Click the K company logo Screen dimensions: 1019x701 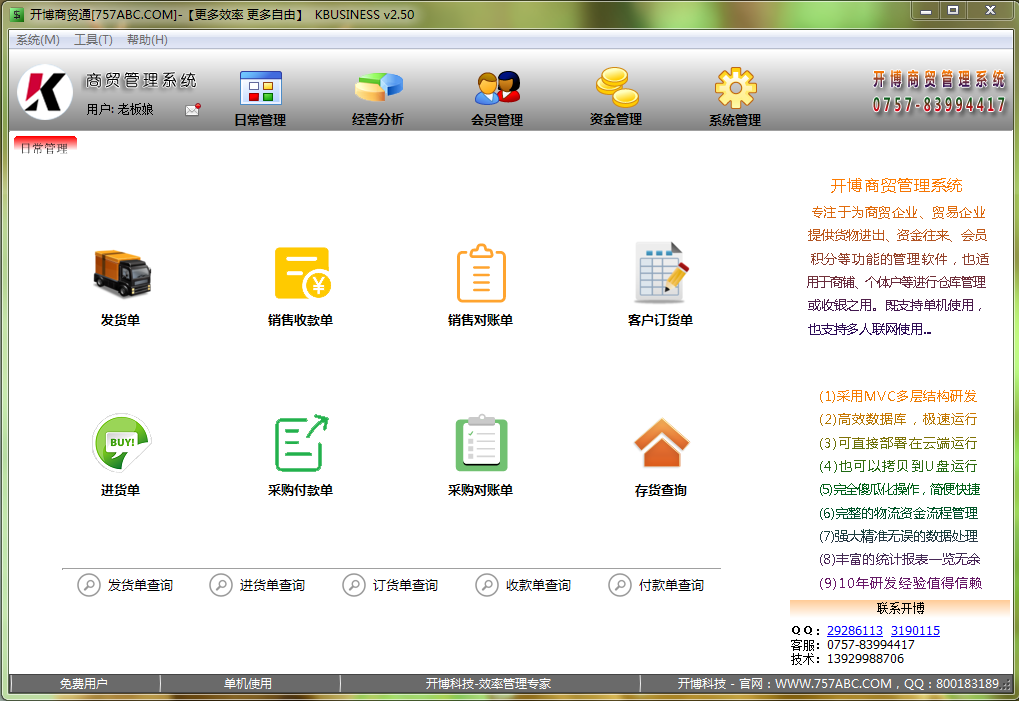pos(45,92)
